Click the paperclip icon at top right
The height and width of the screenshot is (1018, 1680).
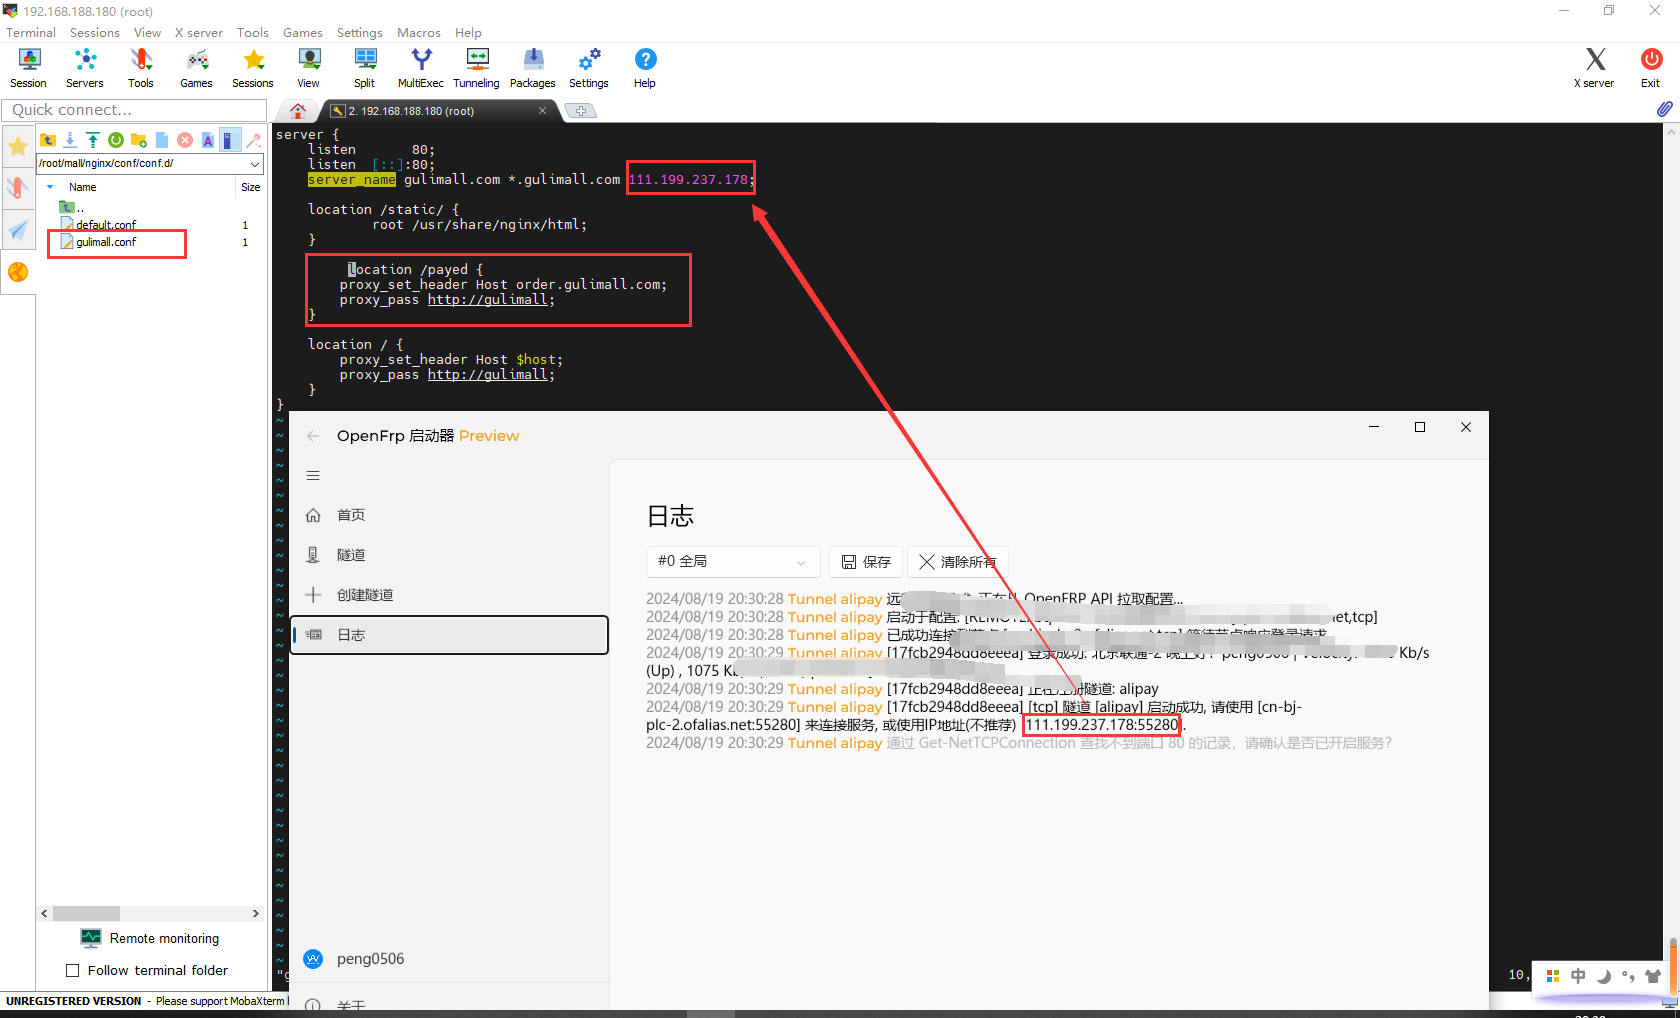[x=1664, y=109]
